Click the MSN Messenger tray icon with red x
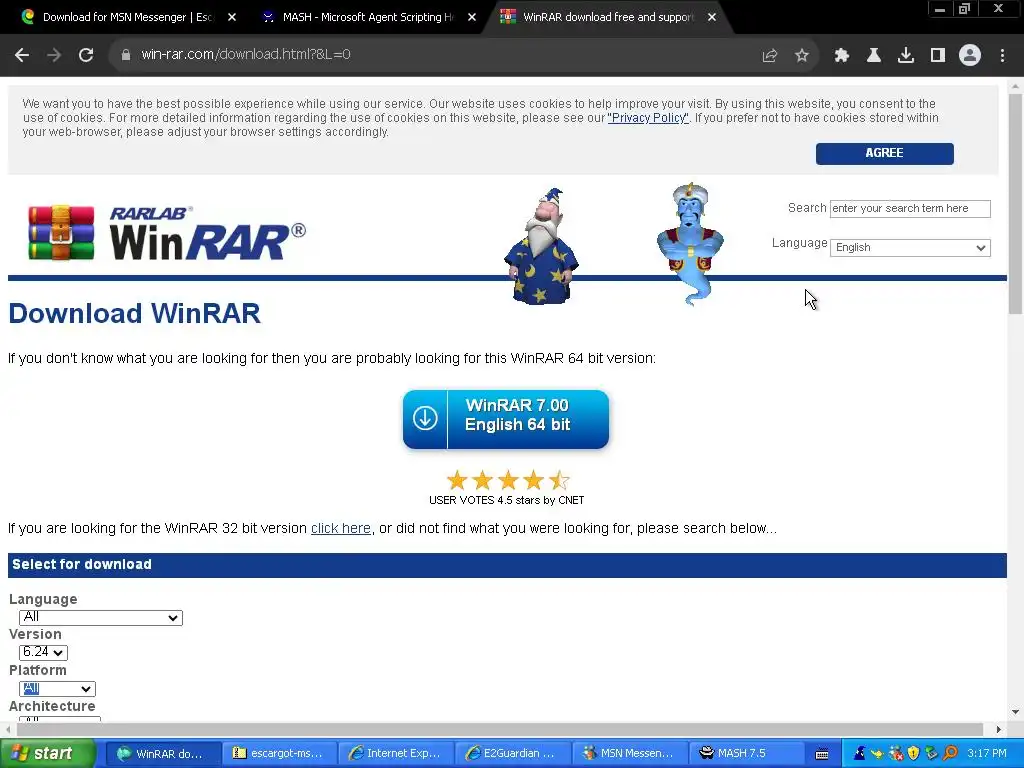1024x768 pixels. pos(896,754)
